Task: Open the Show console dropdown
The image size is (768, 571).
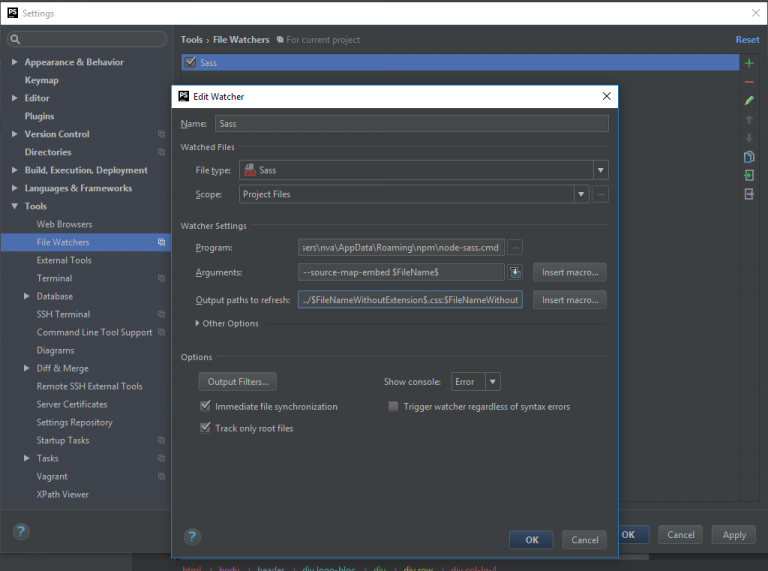Action: [x=493, y=381]
